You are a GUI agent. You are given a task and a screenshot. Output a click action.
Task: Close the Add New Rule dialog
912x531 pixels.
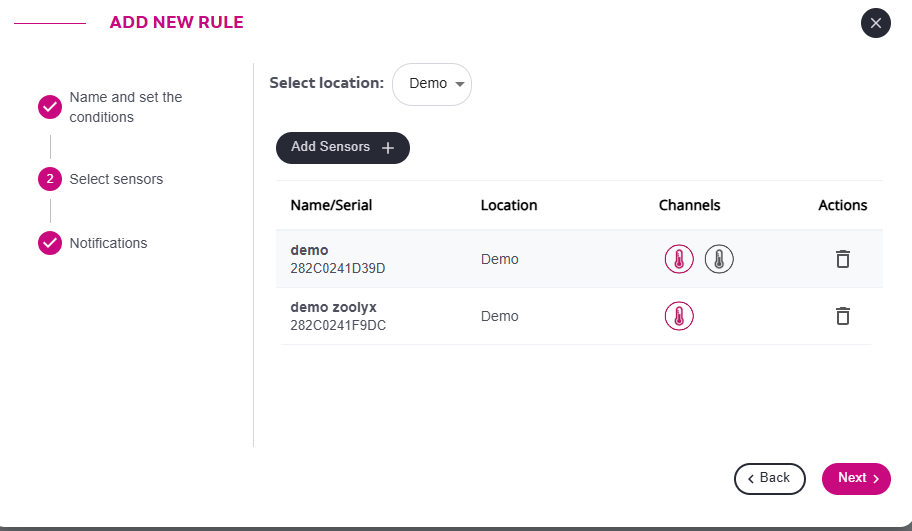[876, 23]
